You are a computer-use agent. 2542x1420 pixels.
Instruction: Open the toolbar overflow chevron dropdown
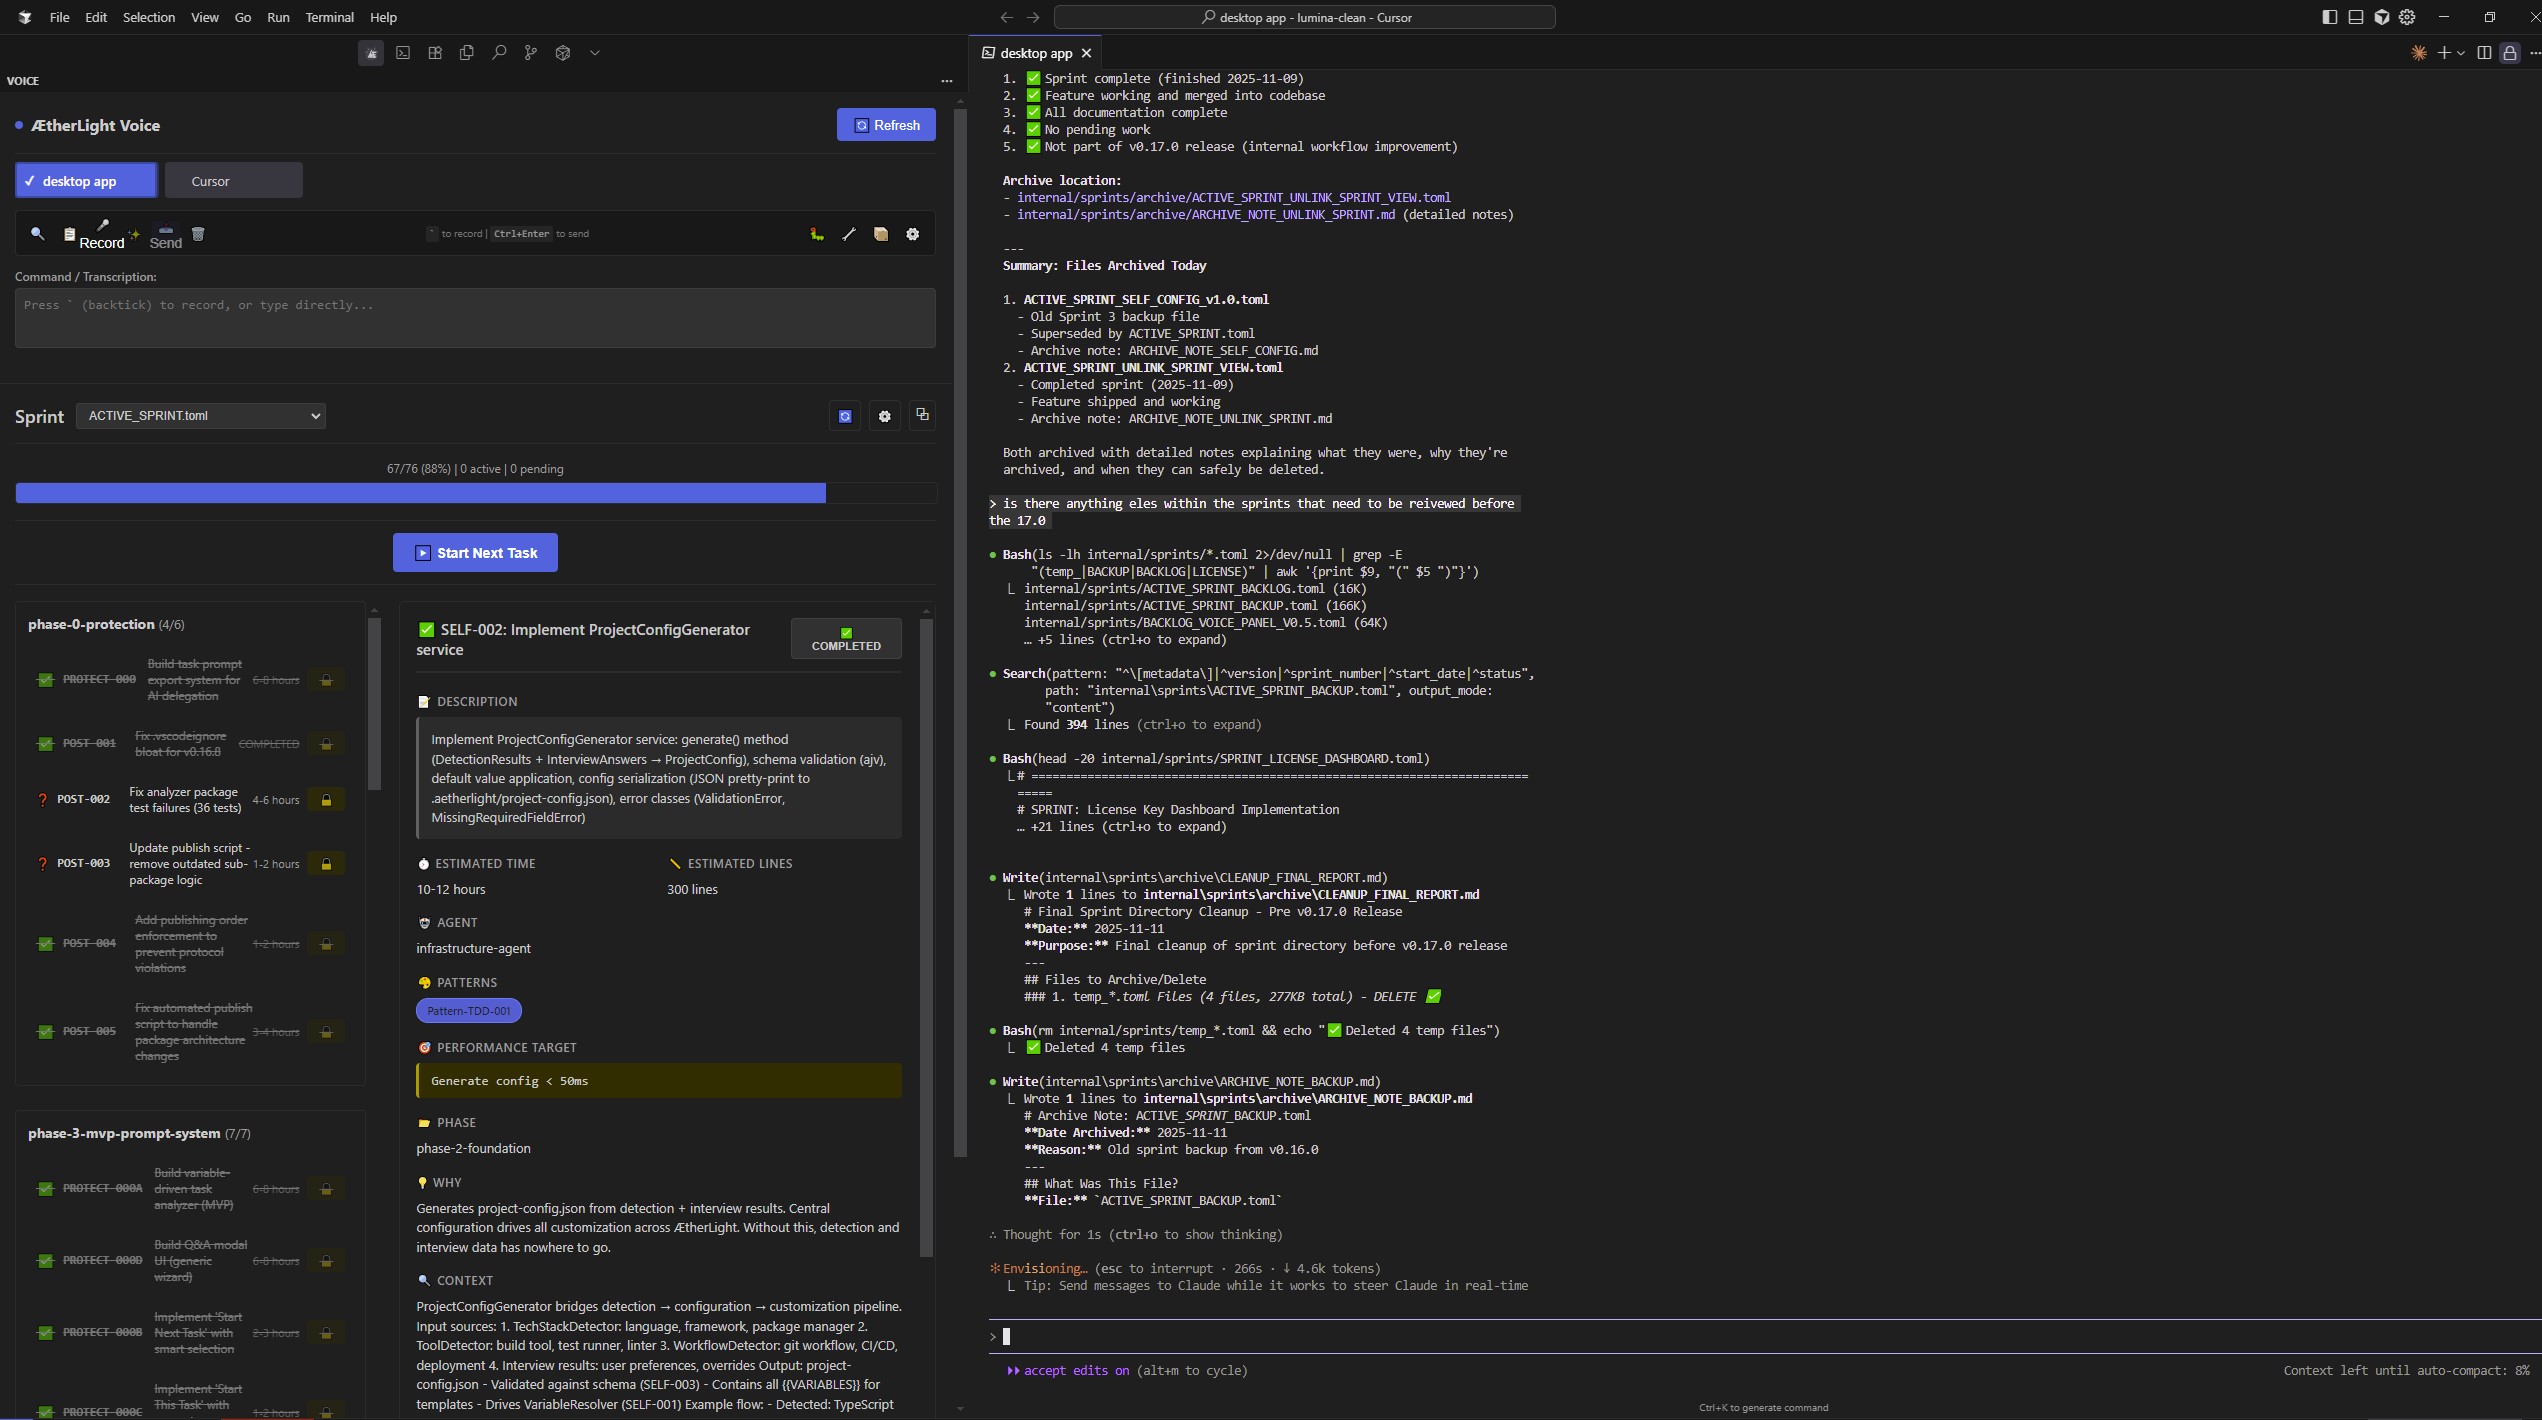click(x=595, y=53)
